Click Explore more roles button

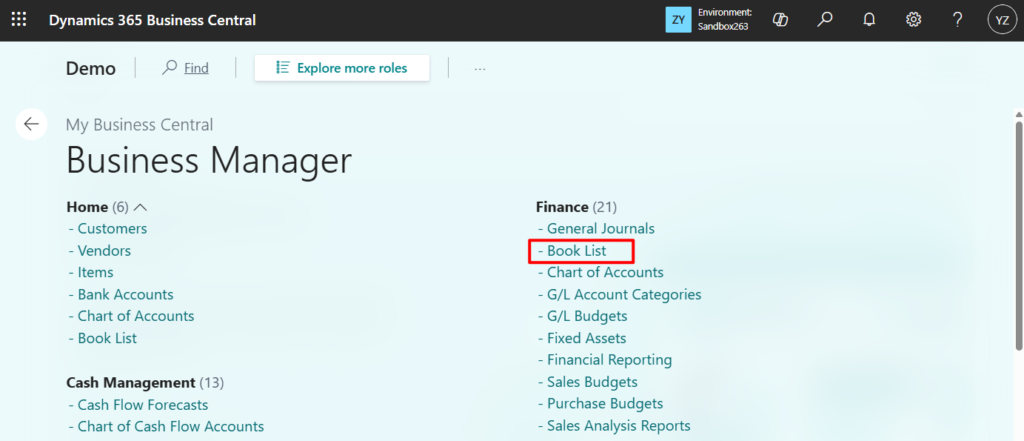342,68
